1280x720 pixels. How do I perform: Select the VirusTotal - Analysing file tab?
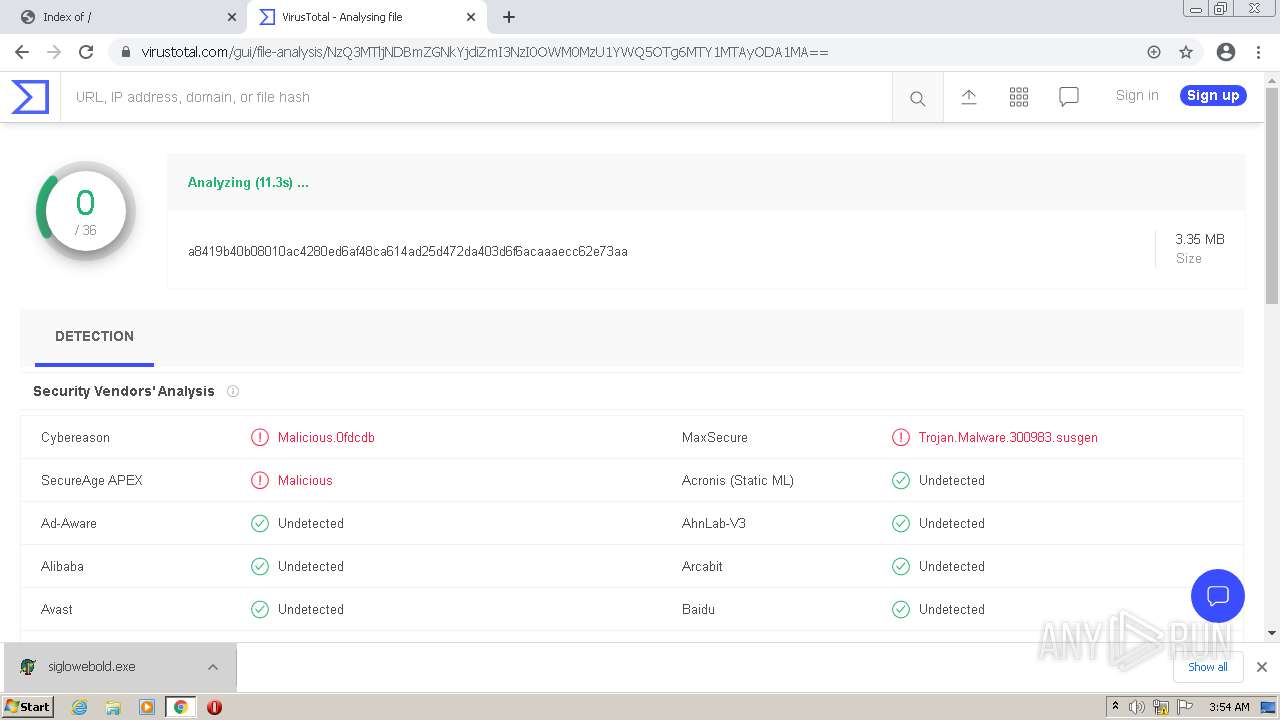coord(367,17)
